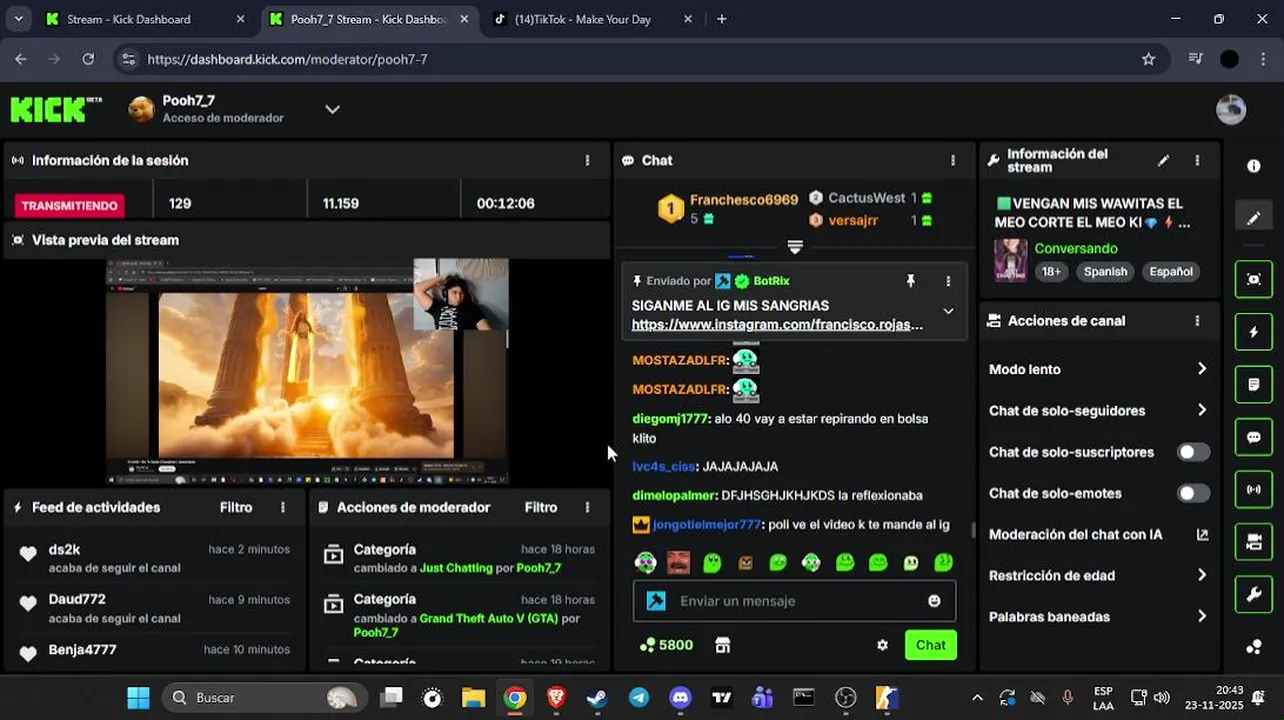Open the Kick points shop icon
The width and height of the screenshot is (1284, 720).
click(x=723, y=645)
